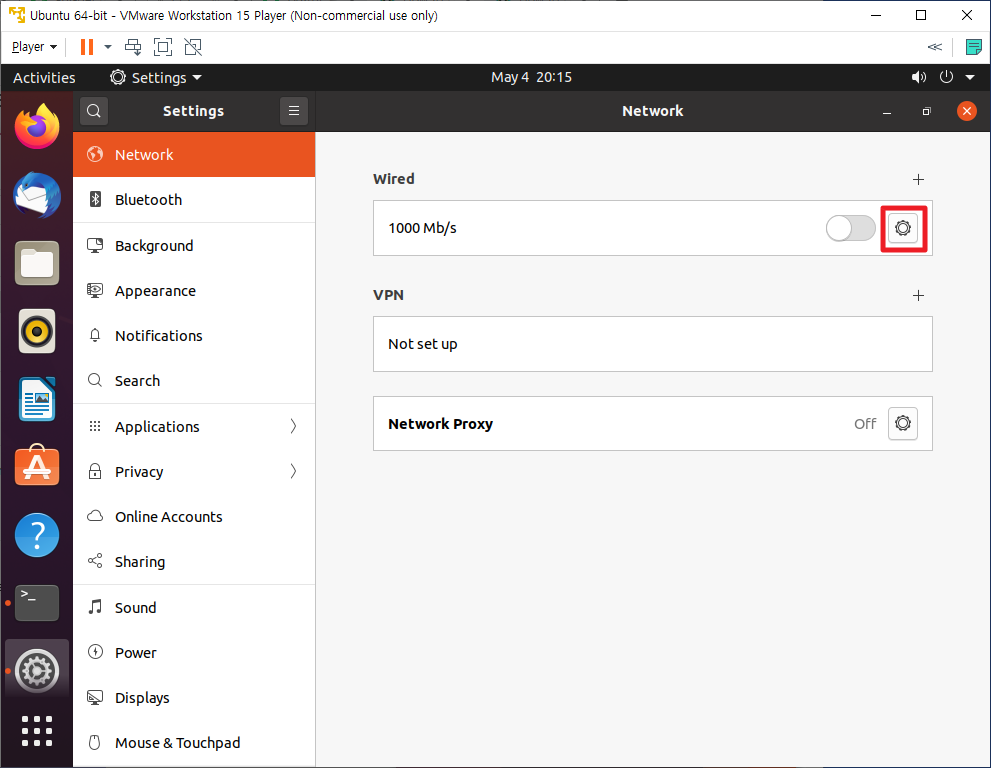Open Displays settings
The height and width of the screenshot is (768, 991).
[194, 698]
